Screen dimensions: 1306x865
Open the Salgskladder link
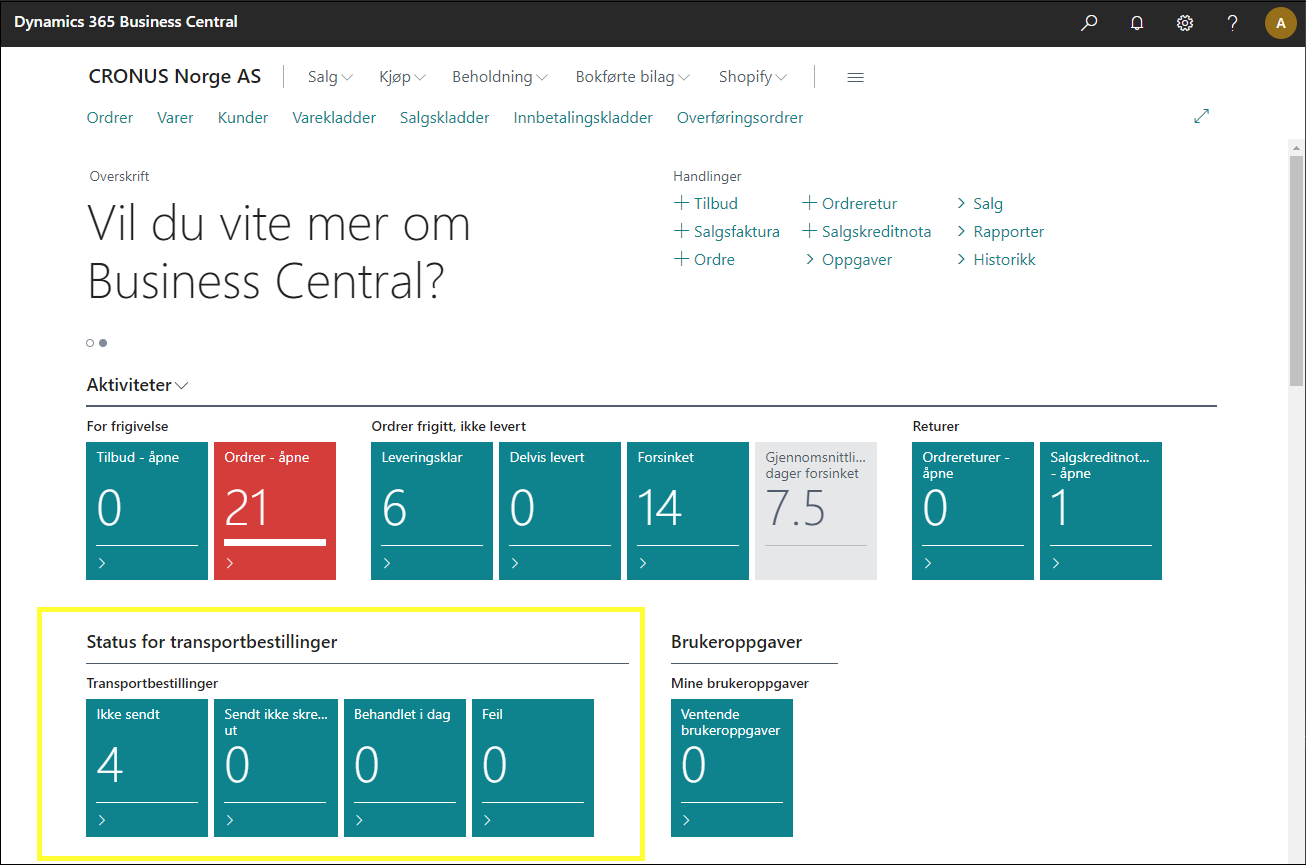[445, 117]
